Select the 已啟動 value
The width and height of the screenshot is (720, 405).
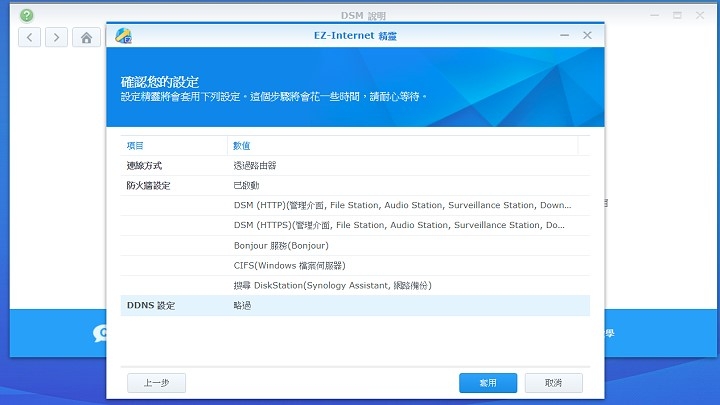246,186
